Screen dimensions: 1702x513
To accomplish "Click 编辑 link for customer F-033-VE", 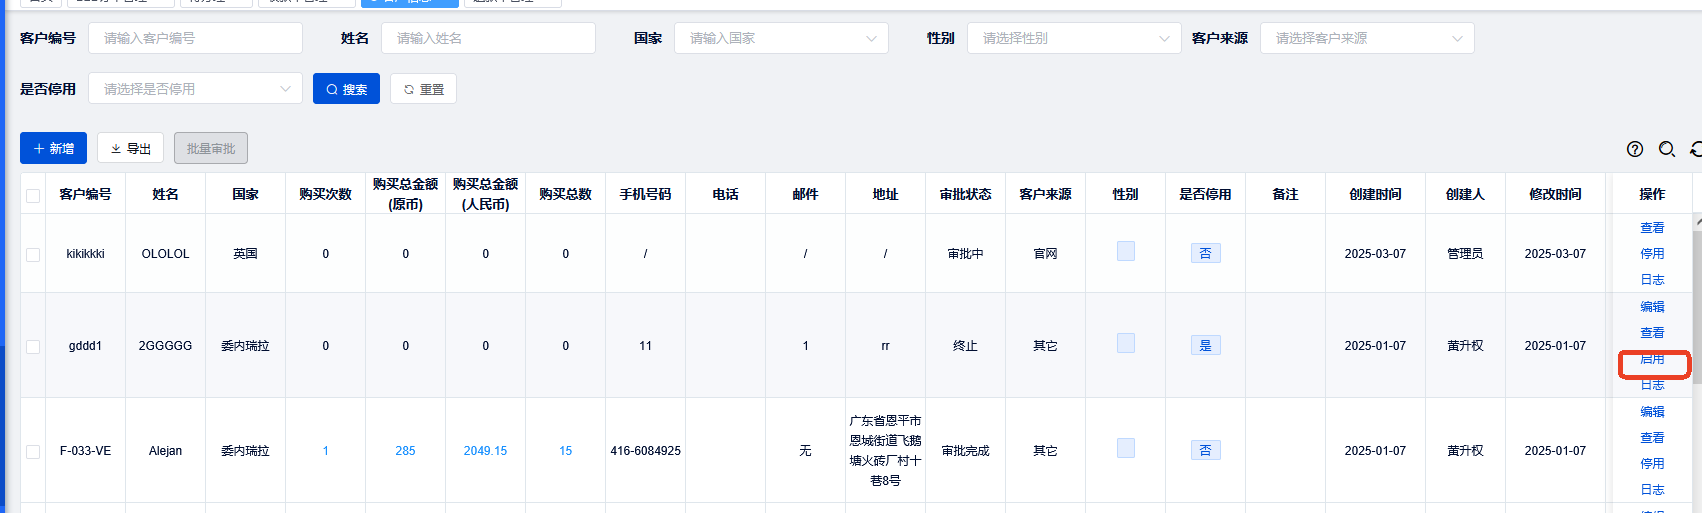I will (1652, 412).
